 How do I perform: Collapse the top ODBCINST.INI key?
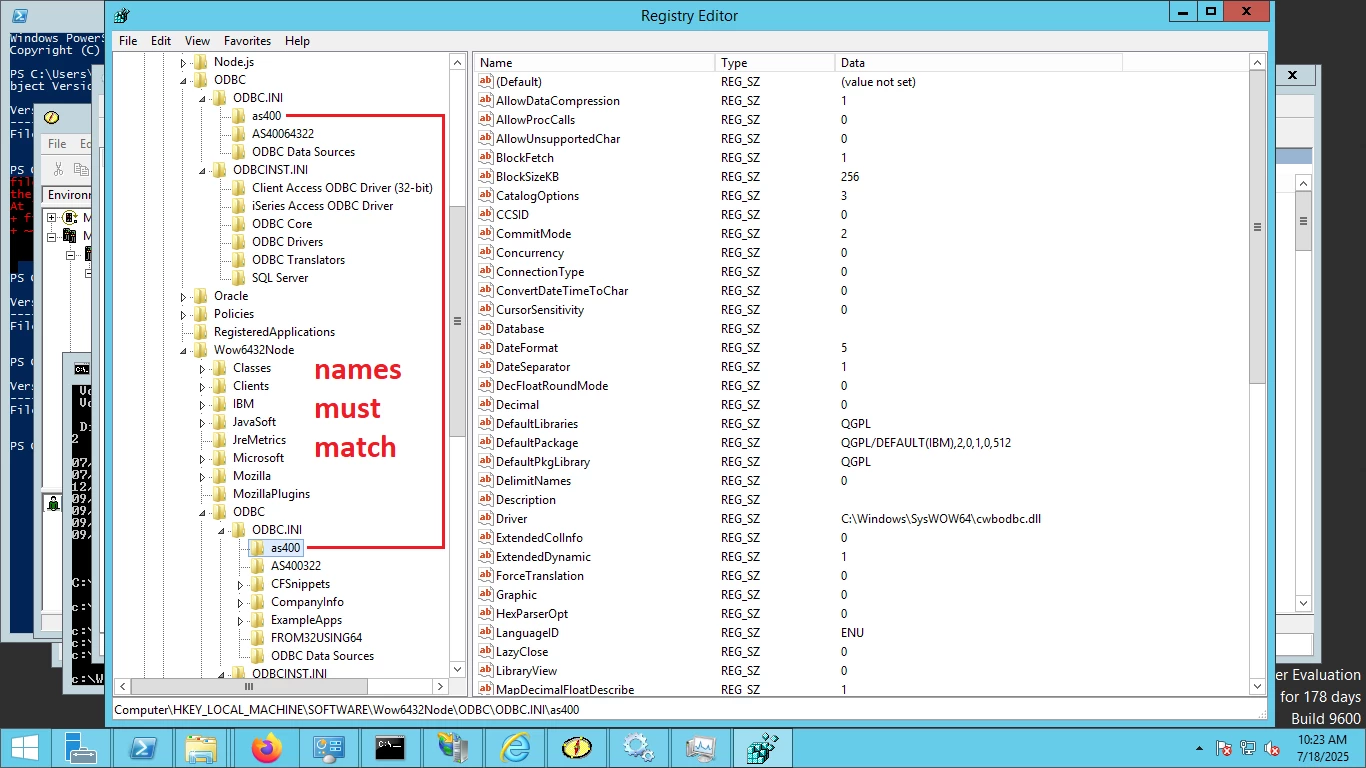click(202, 170)
